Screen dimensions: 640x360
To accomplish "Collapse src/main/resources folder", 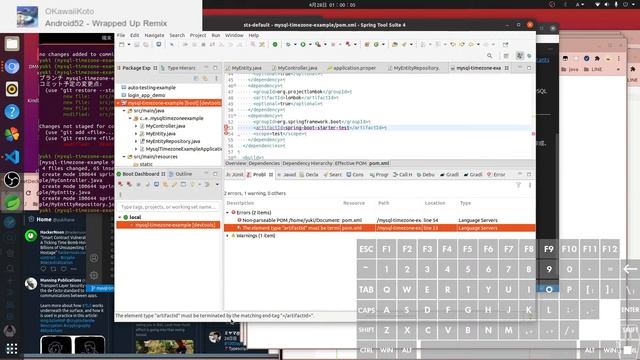I will (x=124, y=157).
